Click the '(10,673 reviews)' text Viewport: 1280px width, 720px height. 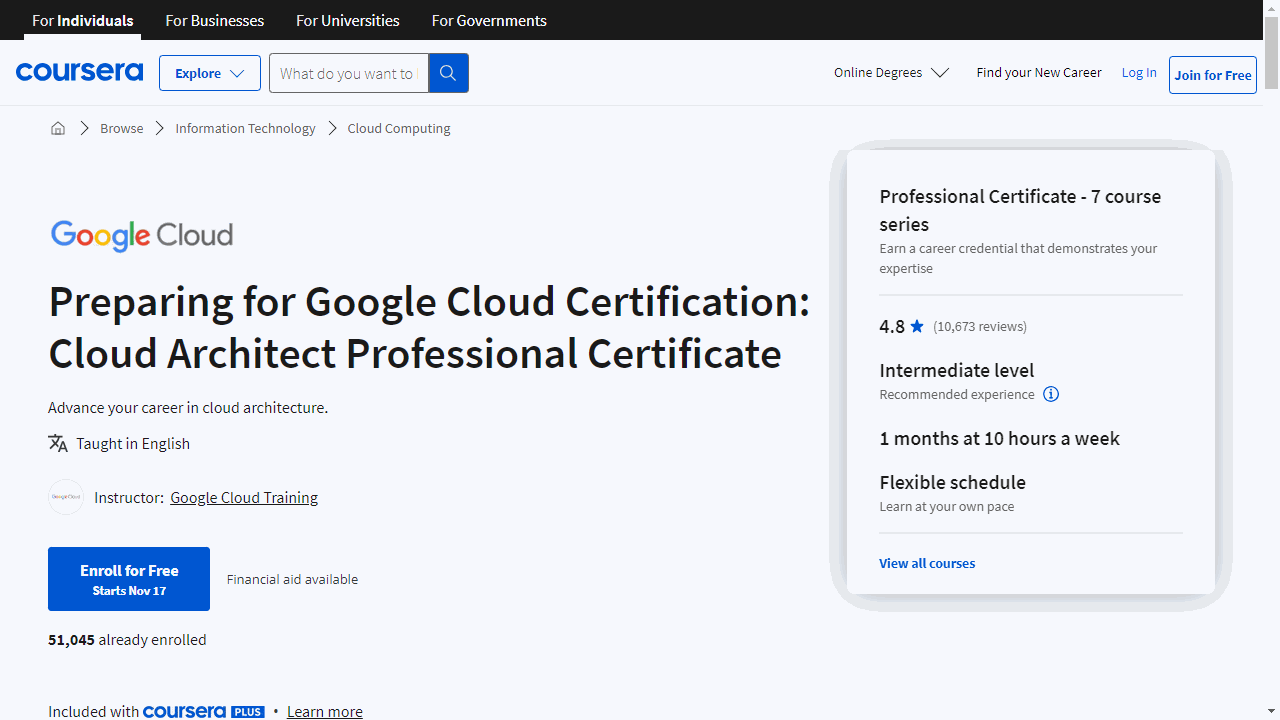(x=980, y=326)
